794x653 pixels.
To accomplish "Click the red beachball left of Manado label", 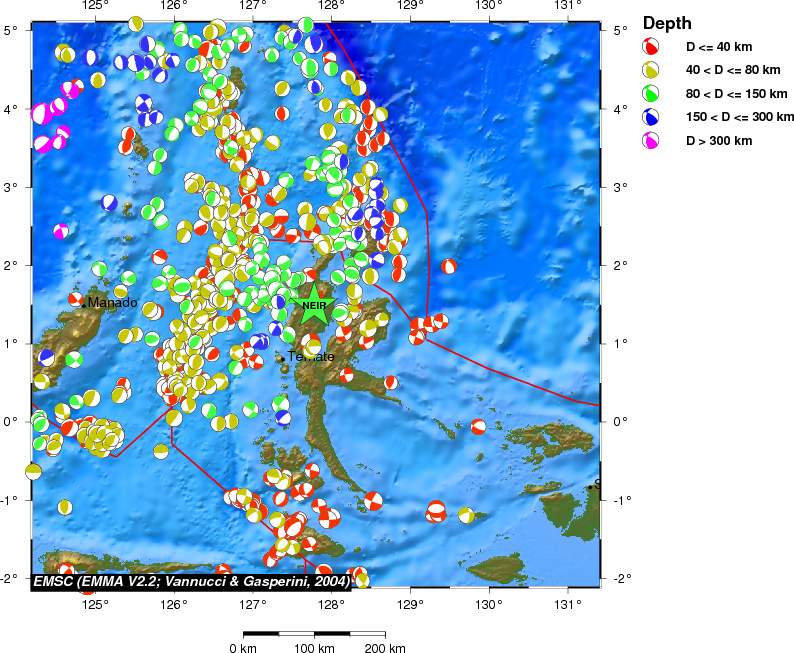I will coord(75,299).
